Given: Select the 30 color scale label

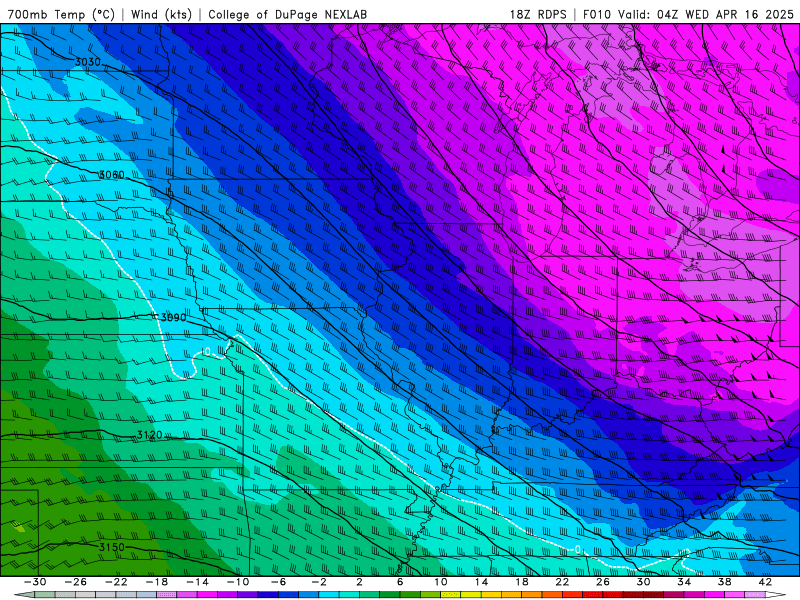Looking at the screenshot, I should (643, 582).
